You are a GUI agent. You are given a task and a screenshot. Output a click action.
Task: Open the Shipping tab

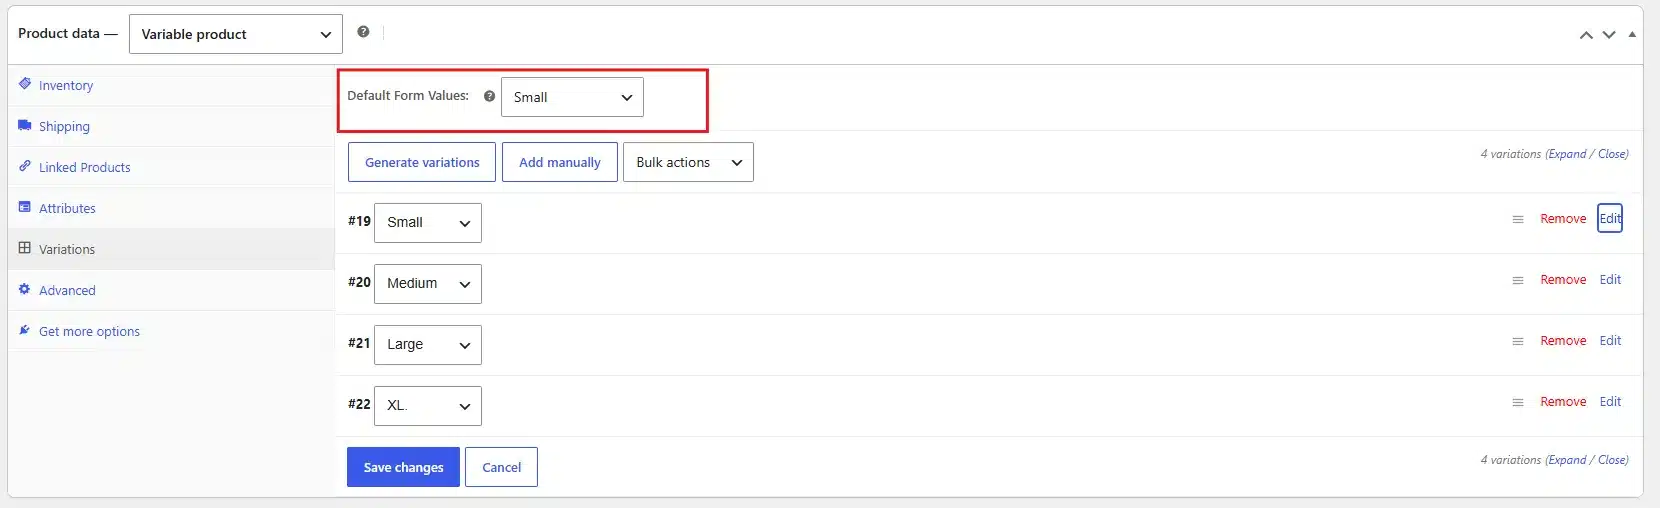pos(171,126)
